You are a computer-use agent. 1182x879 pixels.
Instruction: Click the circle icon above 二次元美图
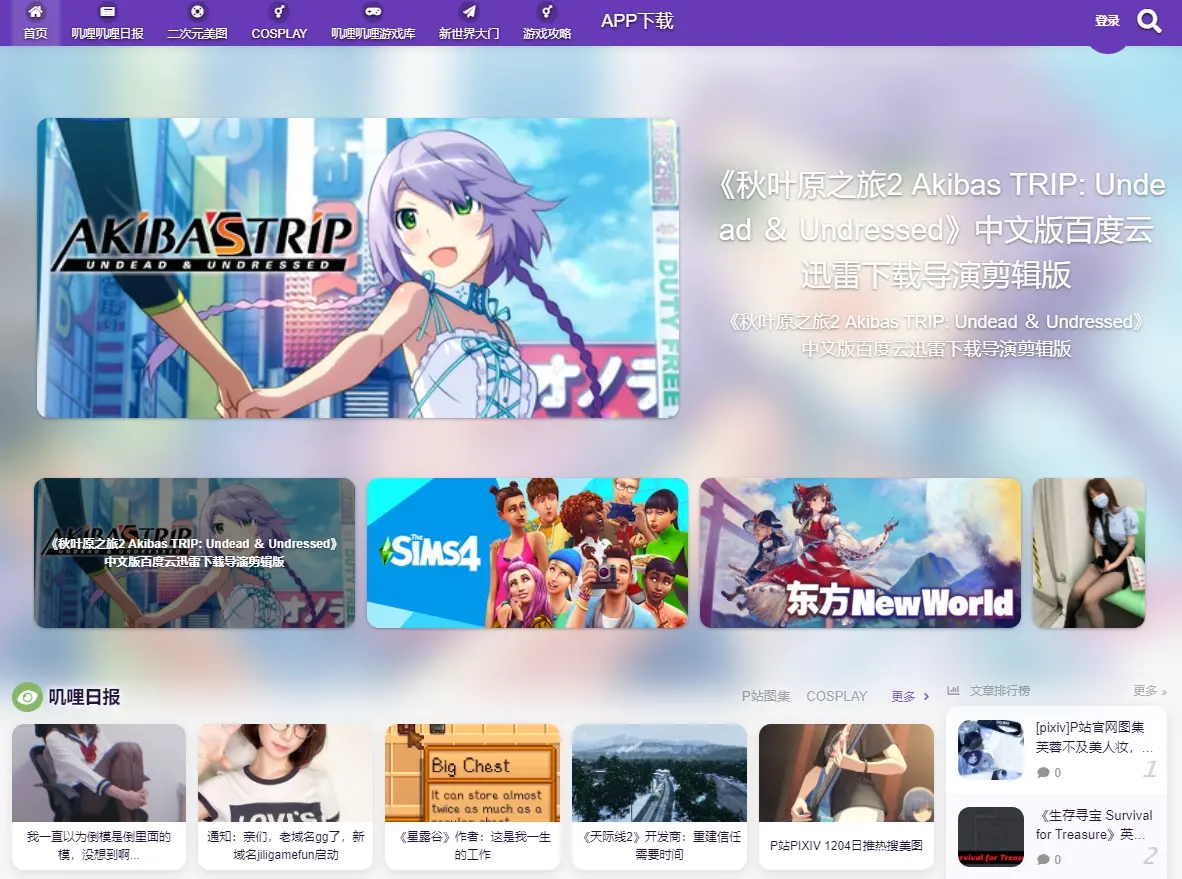point(198,11)
